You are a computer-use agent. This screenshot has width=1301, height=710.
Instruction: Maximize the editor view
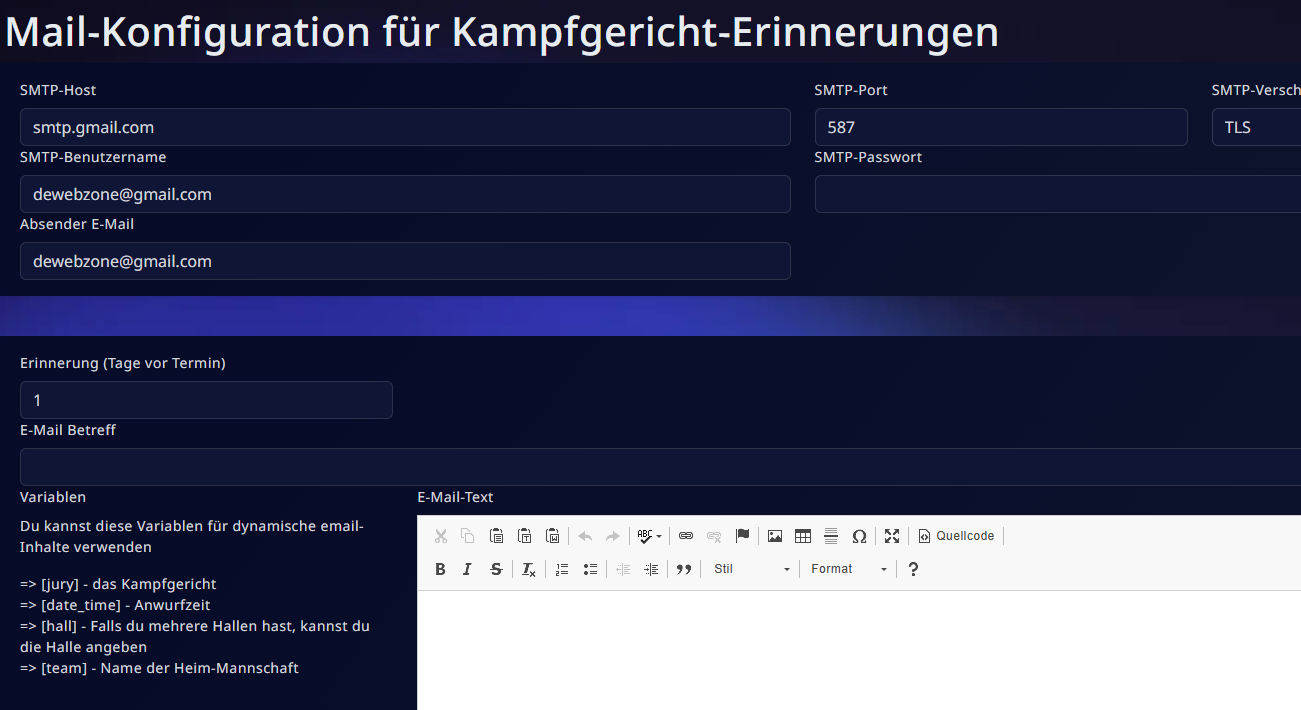point(892,536)
